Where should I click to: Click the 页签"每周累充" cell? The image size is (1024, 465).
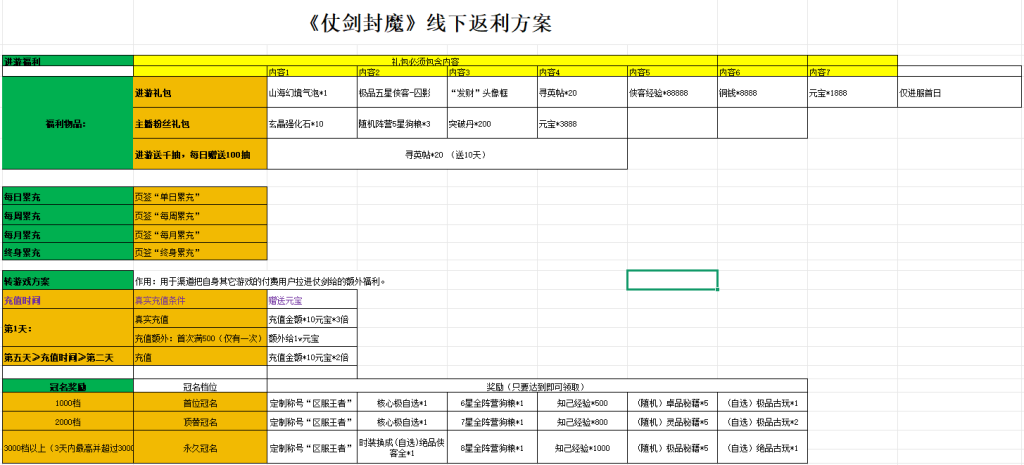pos(200,215)
